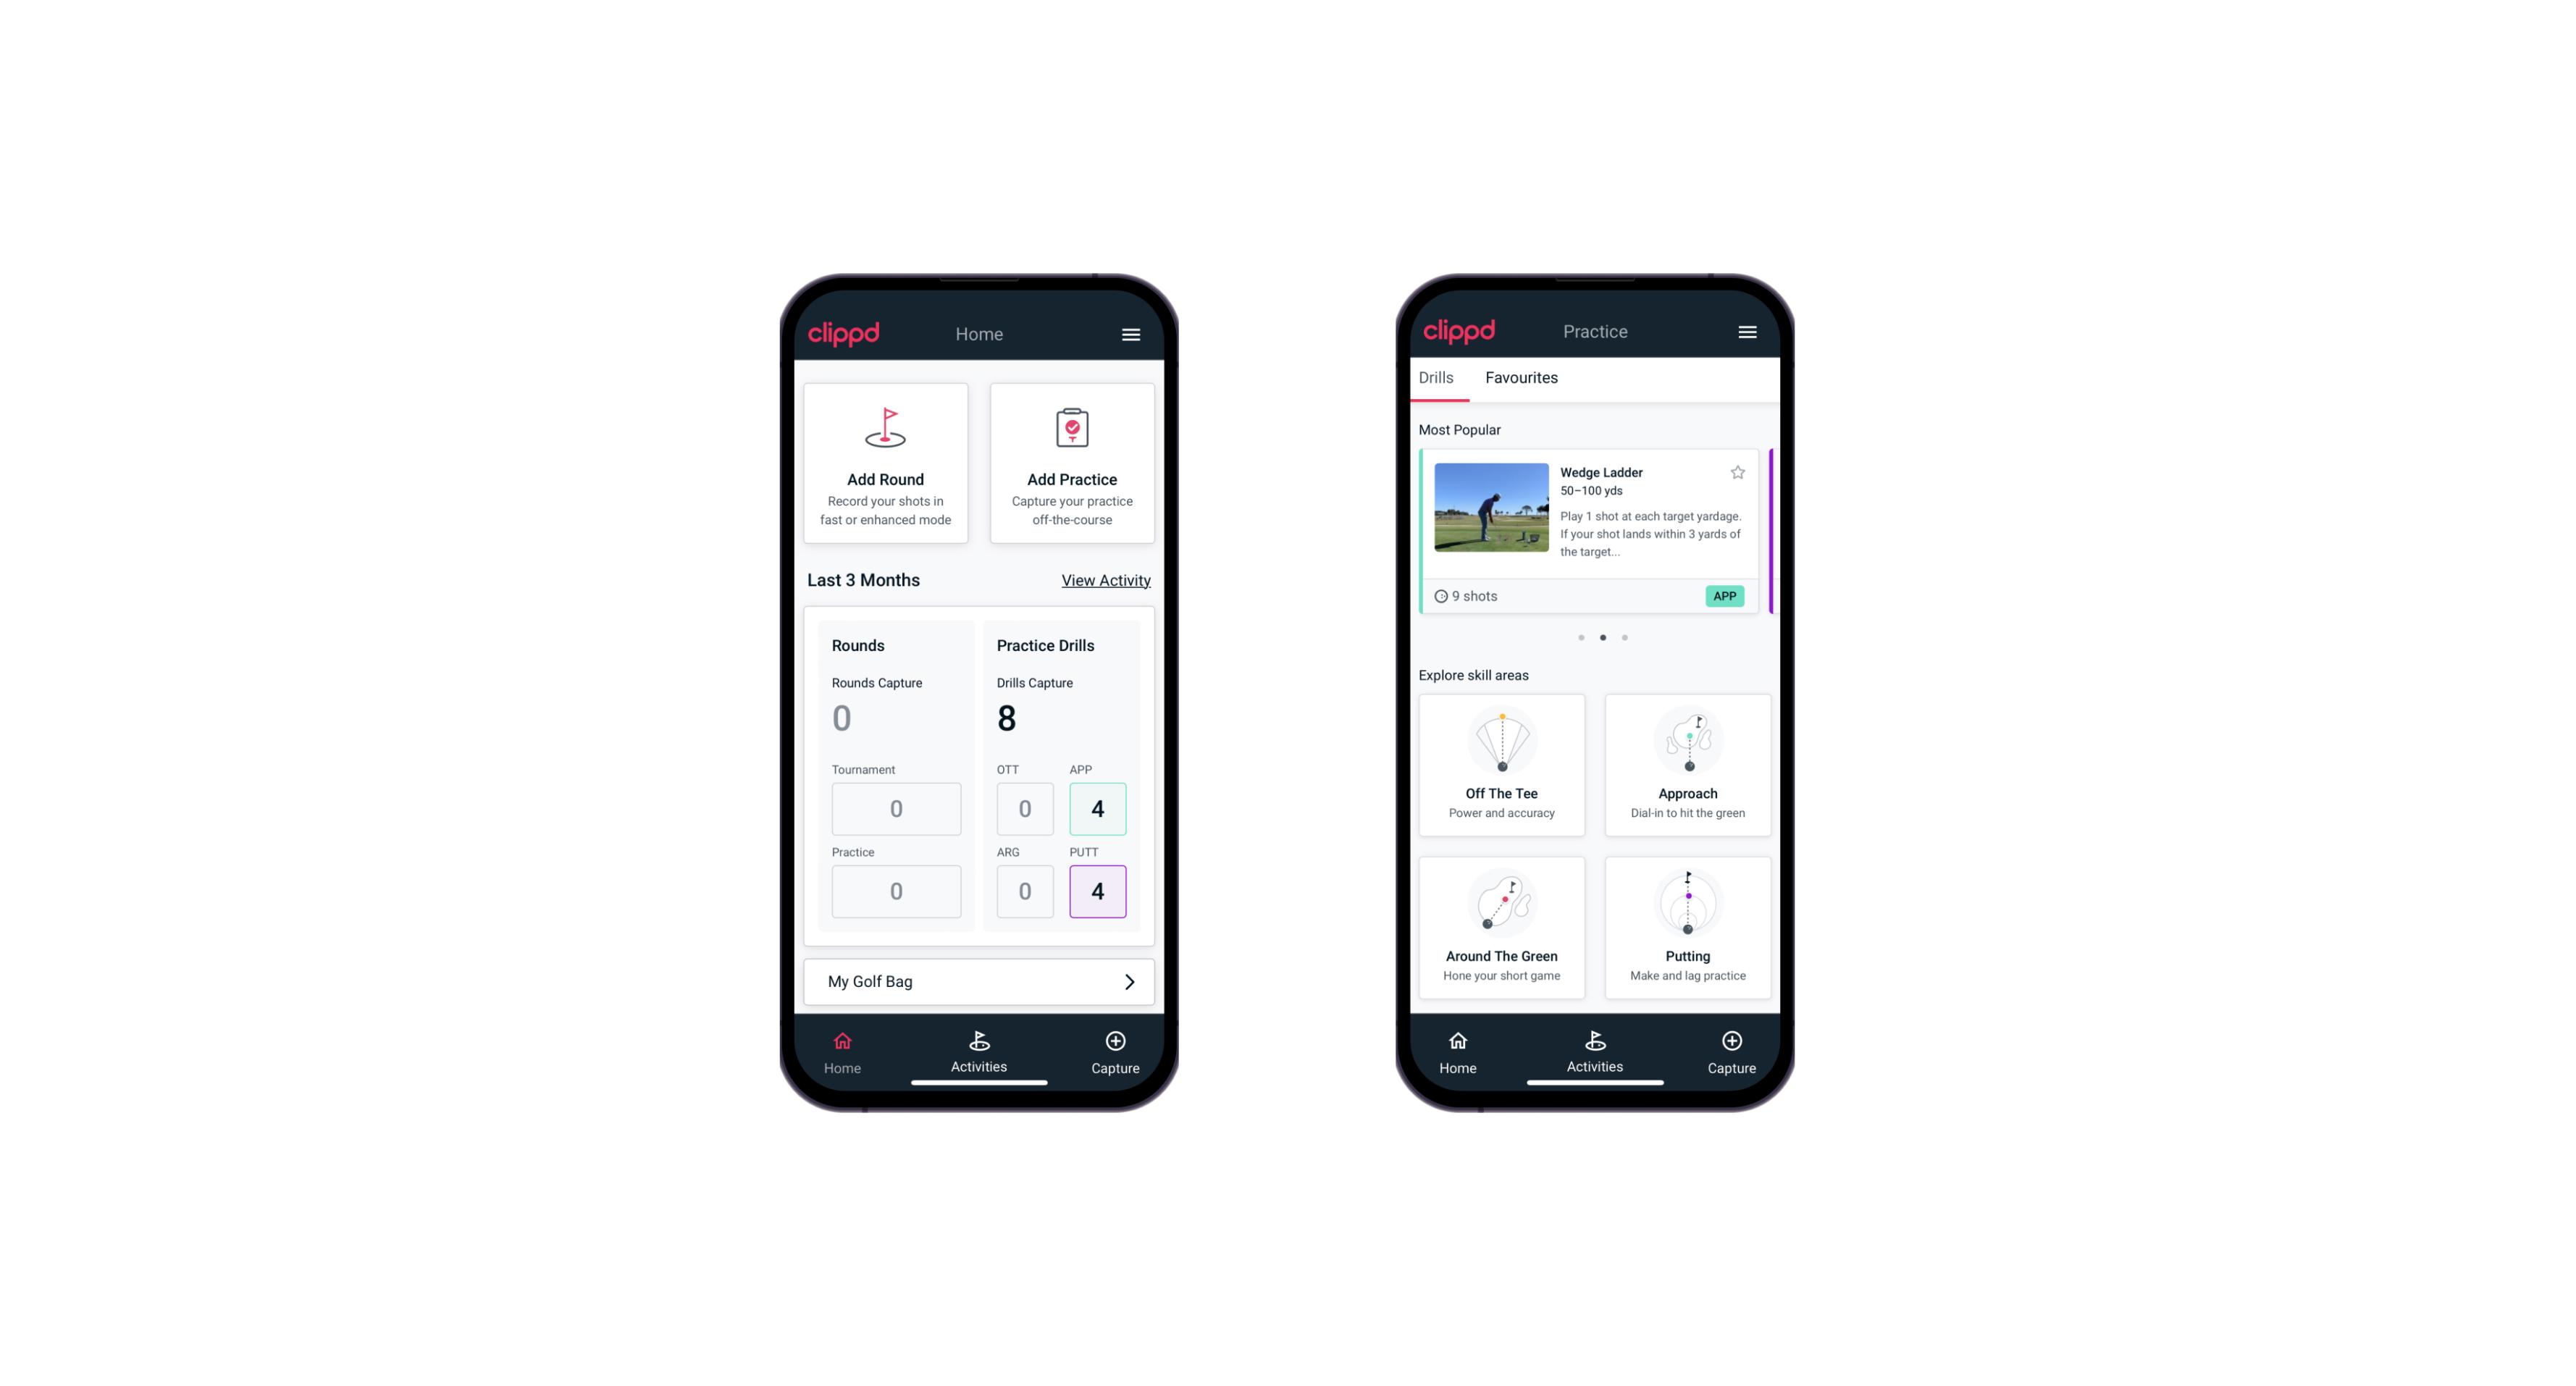Switch to the Favourites tab
Screen dimensions: 2576x1386
tap(1521, 377)
